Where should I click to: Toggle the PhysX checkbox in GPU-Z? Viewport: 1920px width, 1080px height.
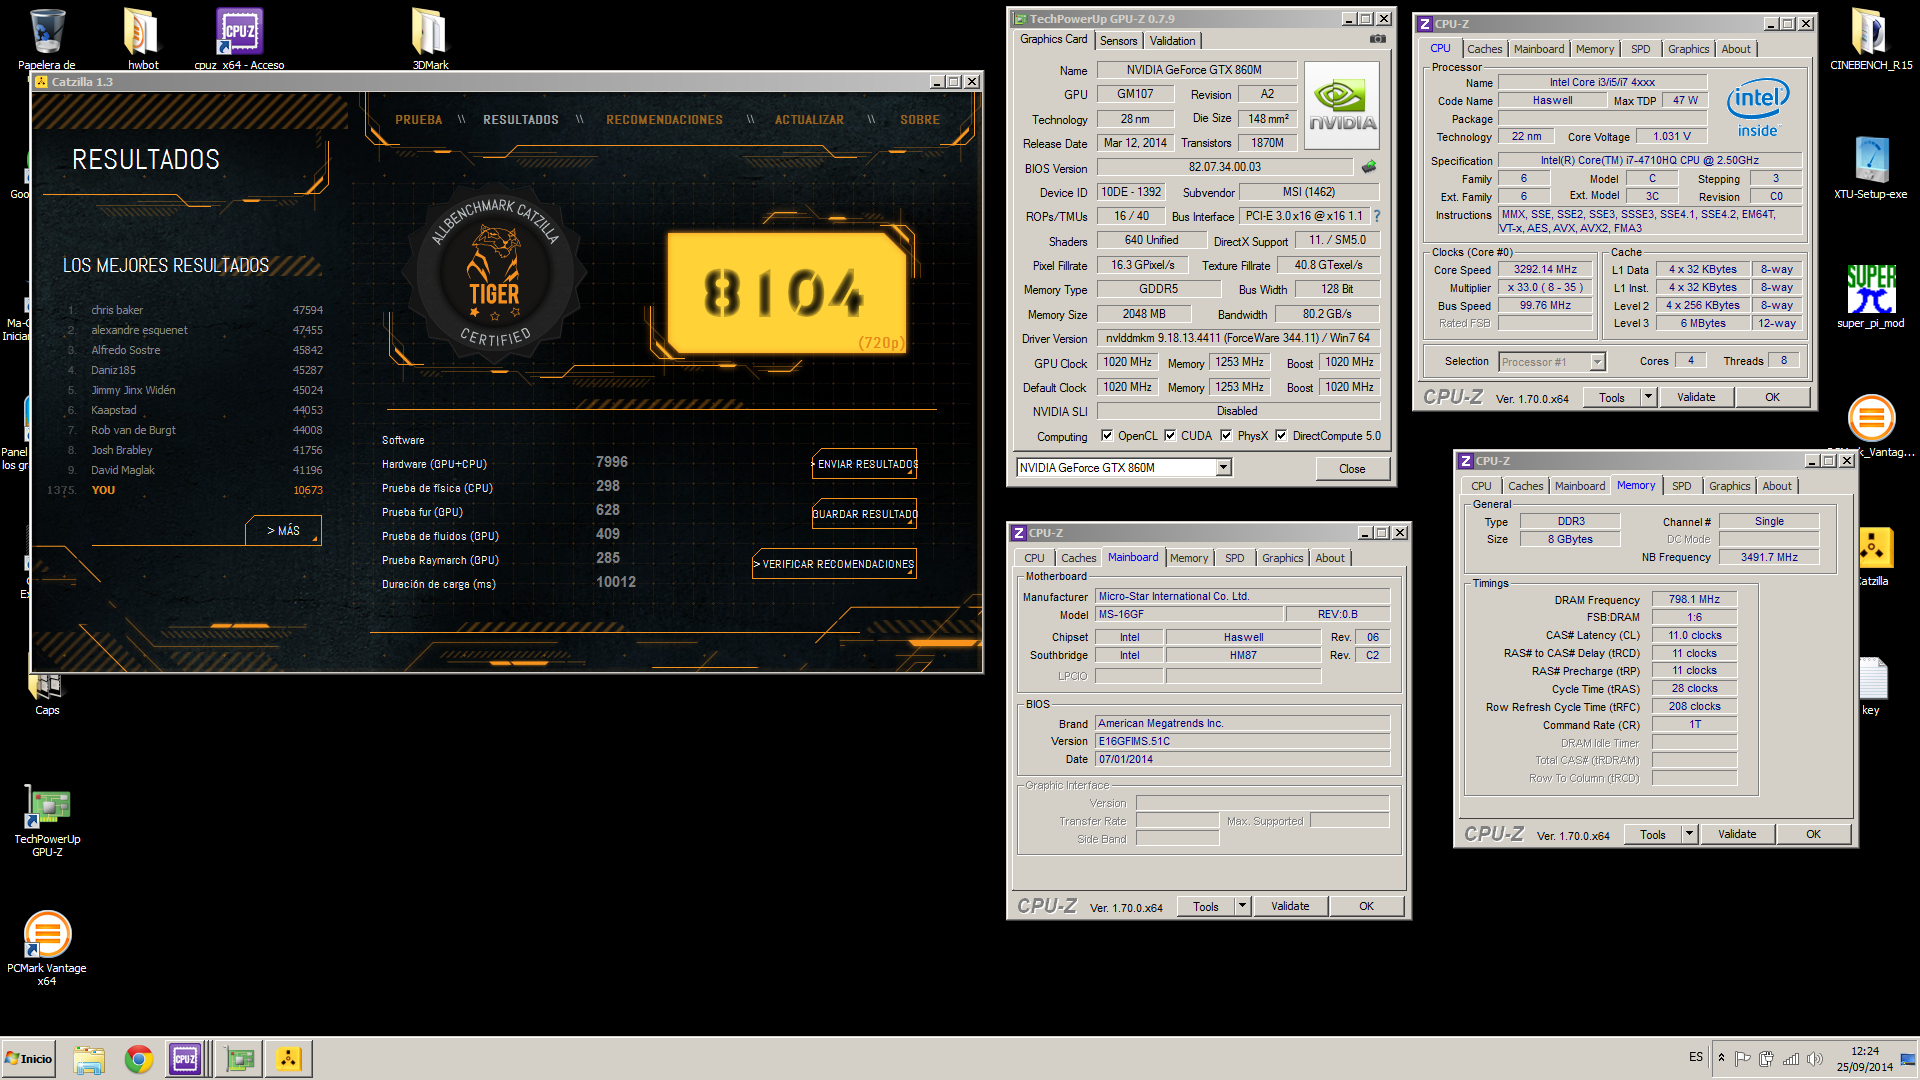[x=1226, y=436]
